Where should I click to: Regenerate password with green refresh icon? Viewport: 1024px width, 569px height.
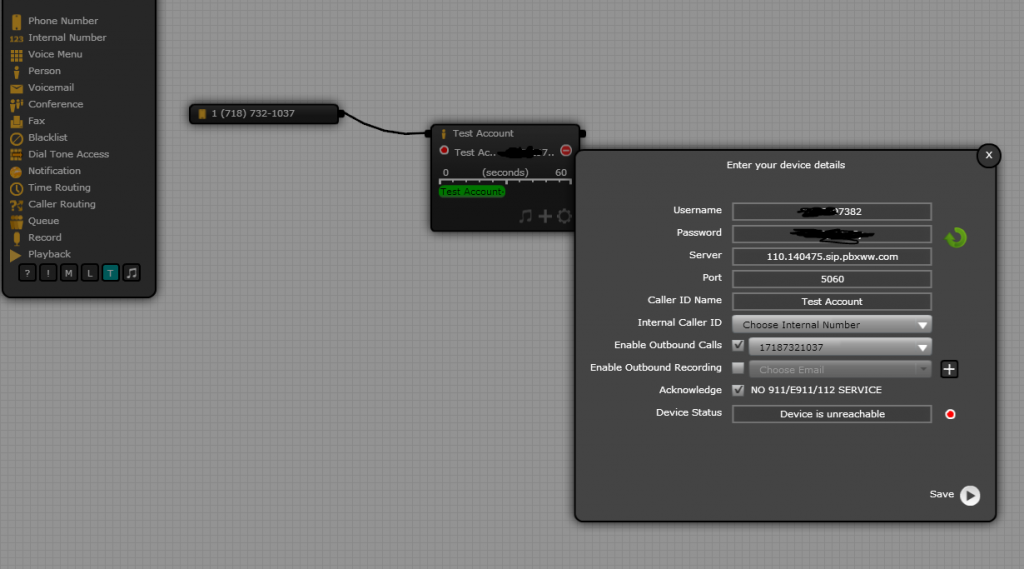click(x=955, y=238)
